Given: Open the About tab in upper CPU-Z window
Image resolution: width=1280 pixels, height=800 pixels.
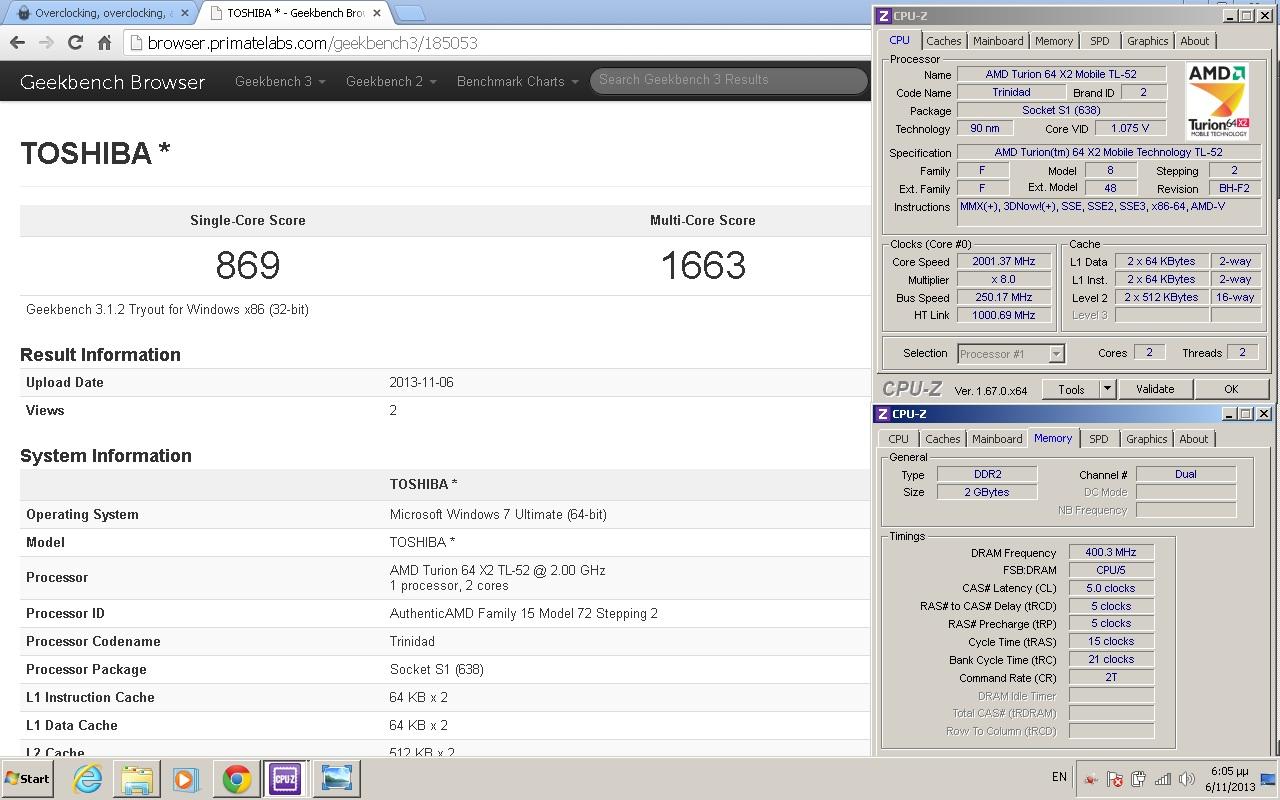Looking at the screenshot, I should (x=1195, y=41).
